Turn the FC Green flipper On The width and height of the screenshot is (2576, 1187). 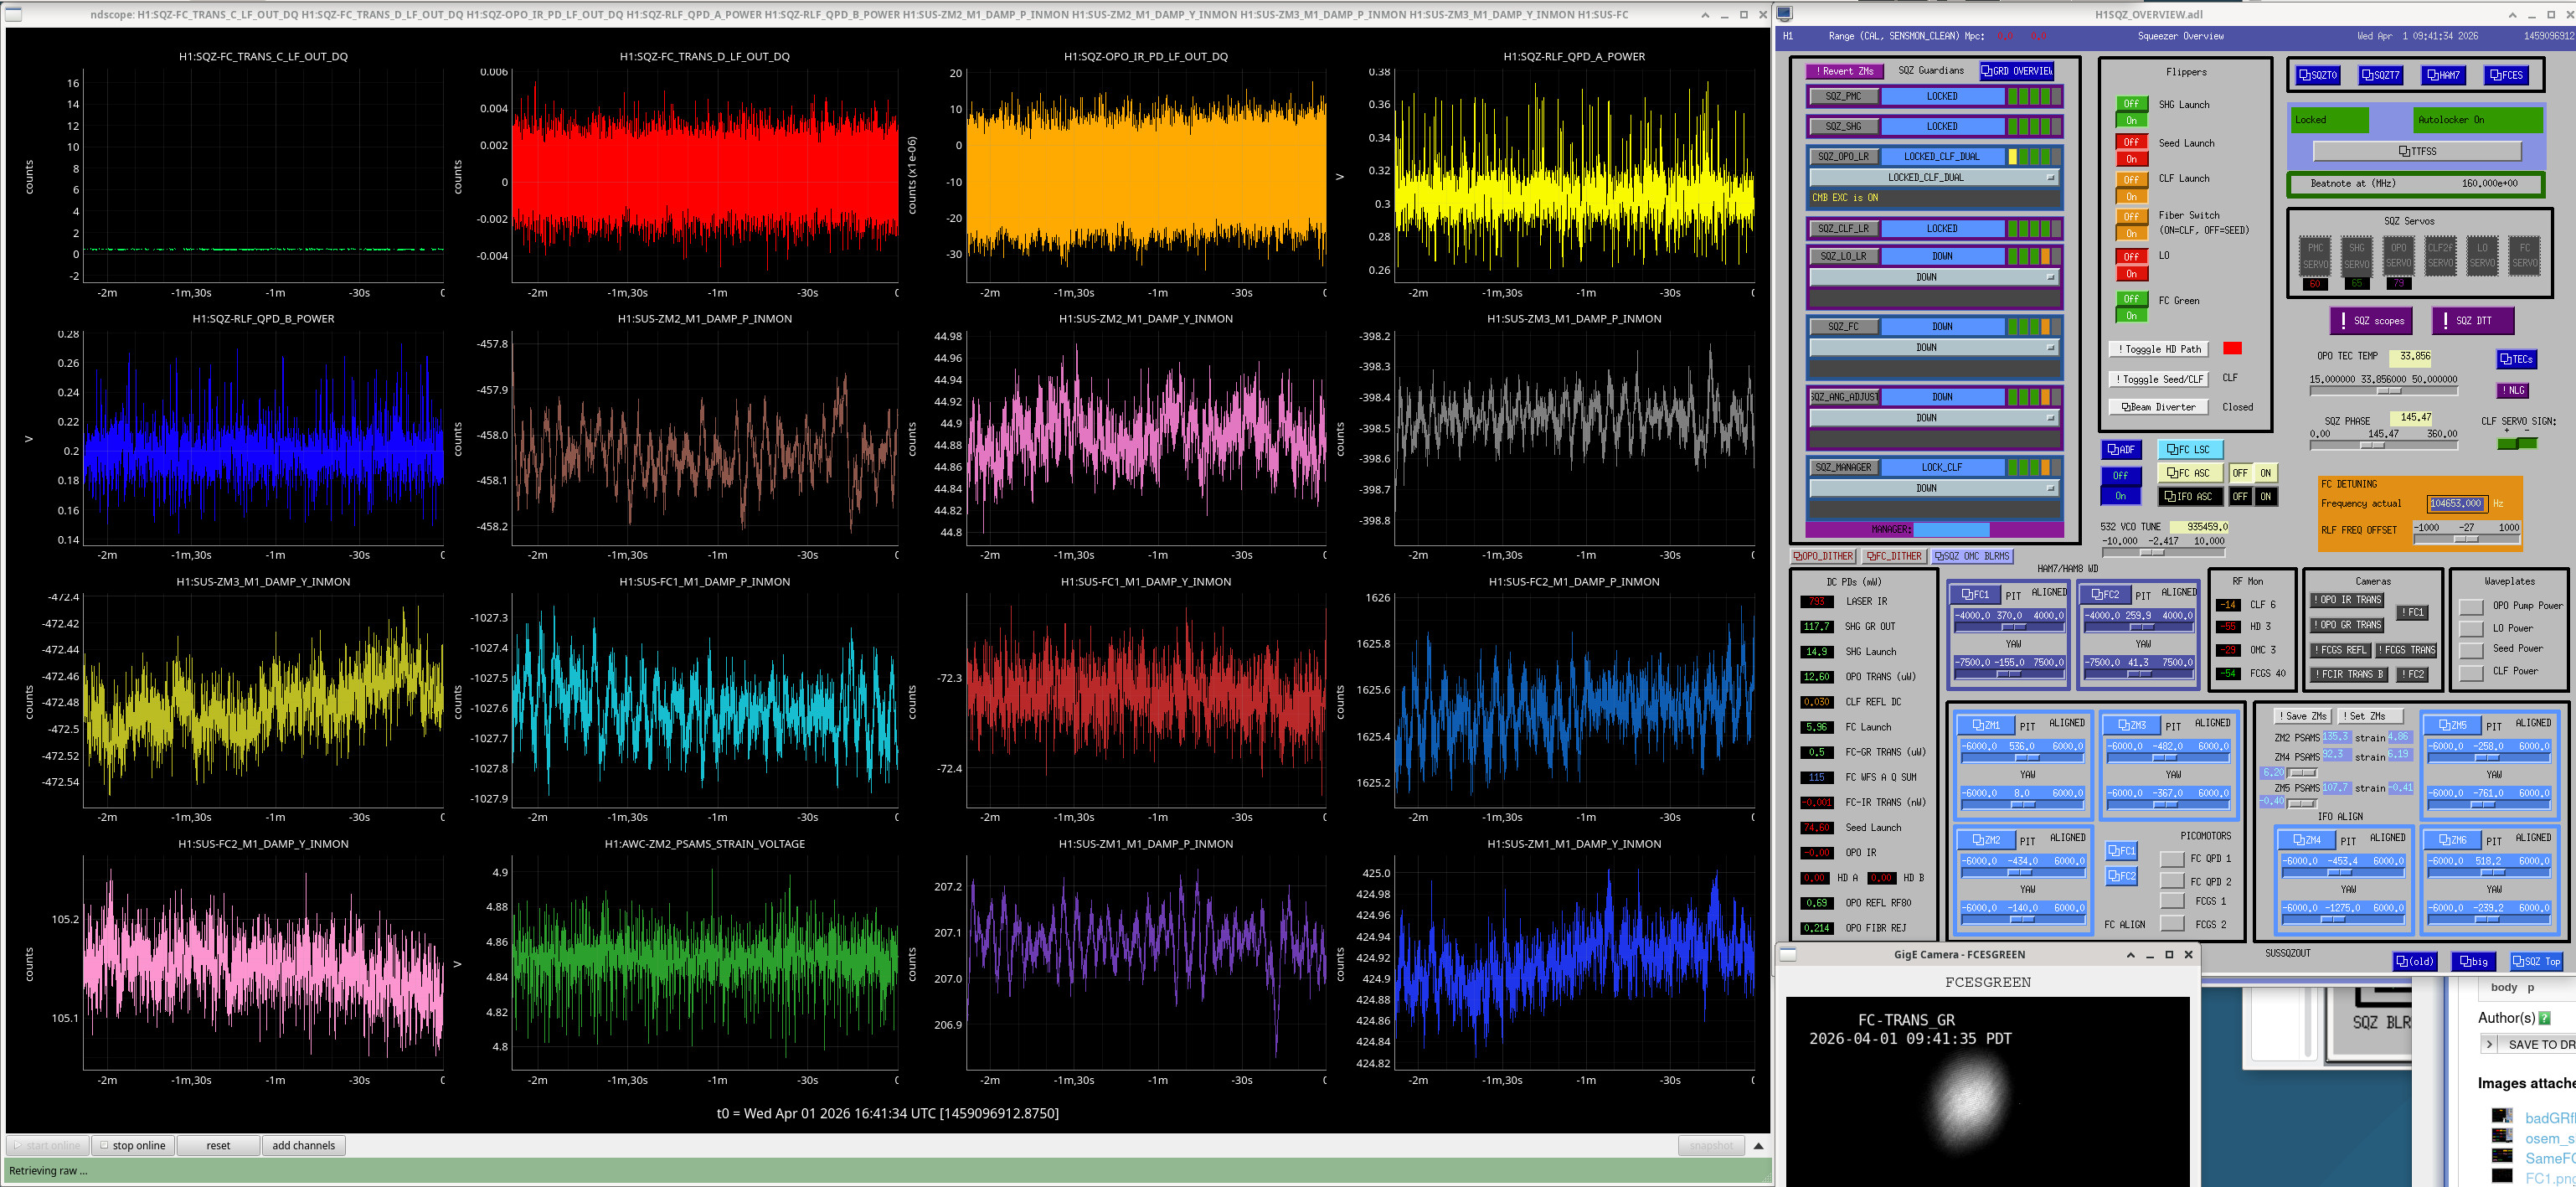[2131, 316]
